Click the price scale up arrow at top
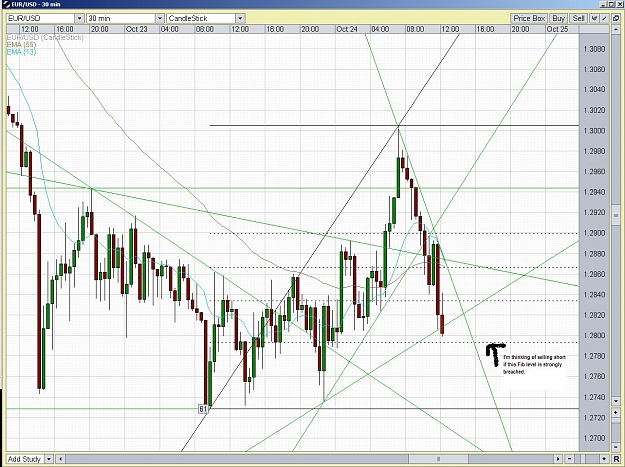This screenshot has height=467, width=625. click(x=616, y=29)
